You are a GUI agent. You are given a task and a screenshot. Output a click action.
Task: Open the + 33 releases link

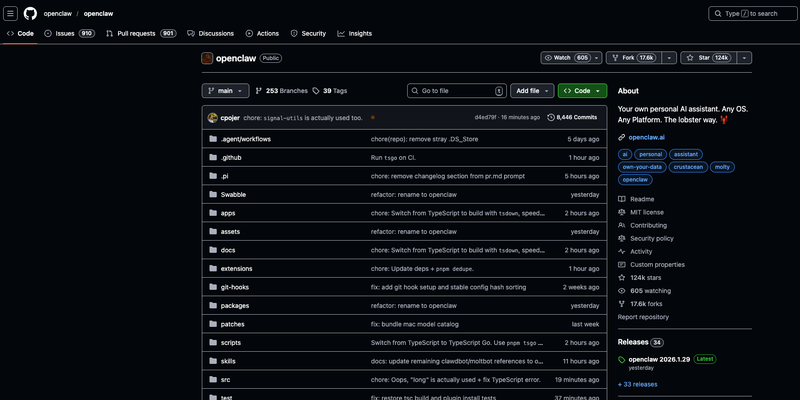click(637, 384)
